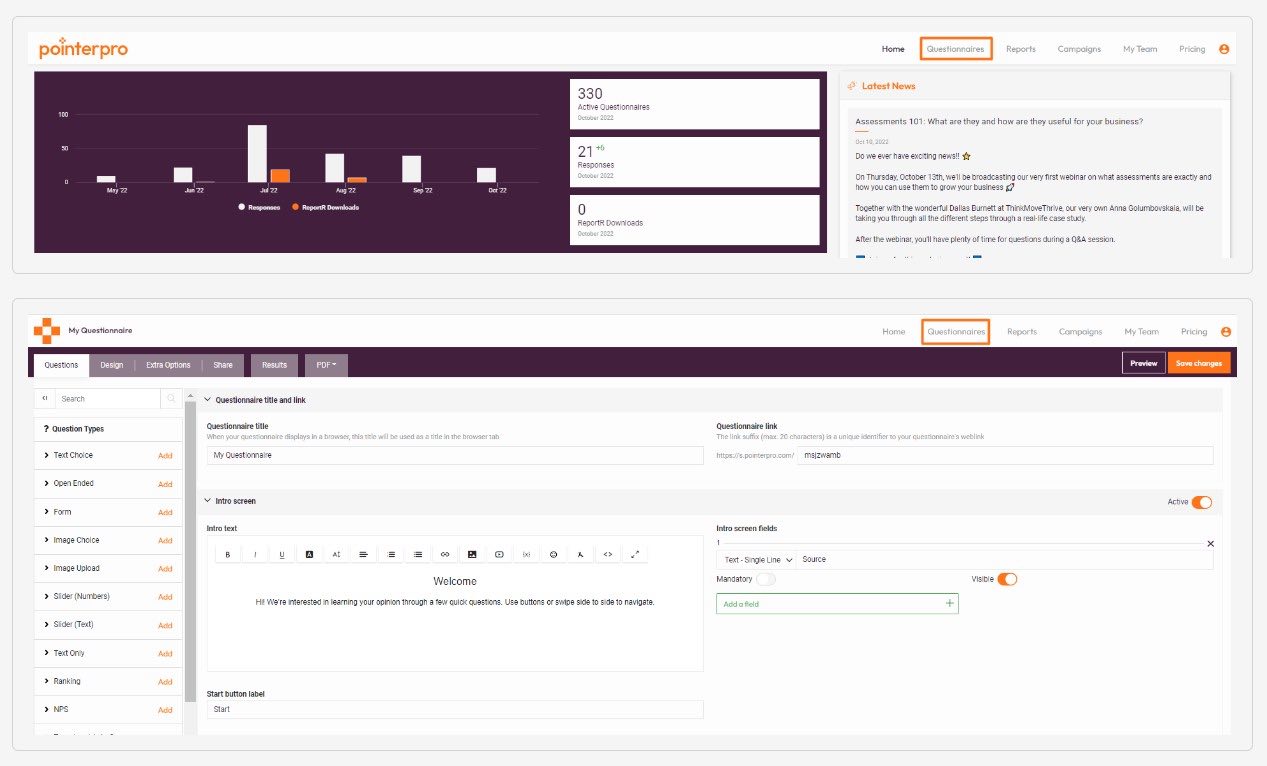
Task: Insert an image into the intro text
Action: coord(472,553)
